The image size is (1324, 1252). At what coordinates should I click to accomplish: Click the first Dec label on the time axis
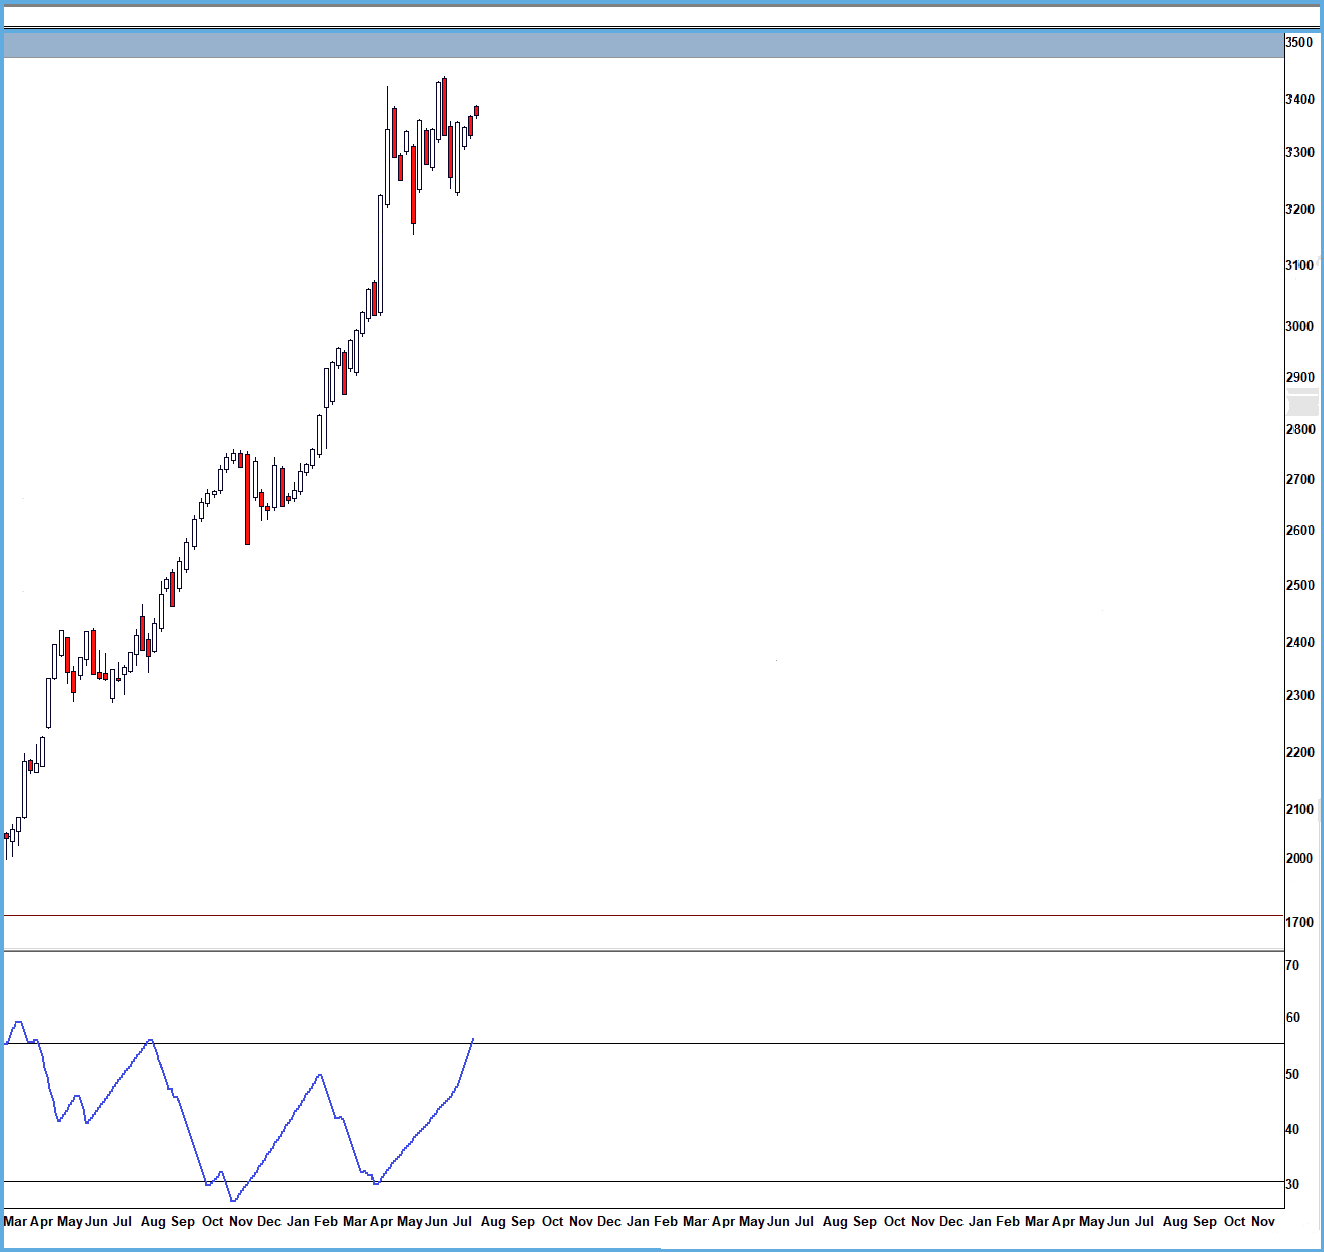point(269,1221)
